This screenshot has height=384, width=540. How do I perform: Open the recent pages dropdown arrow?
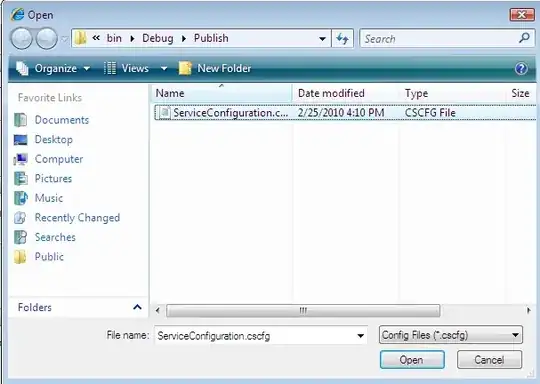(64, 39)
